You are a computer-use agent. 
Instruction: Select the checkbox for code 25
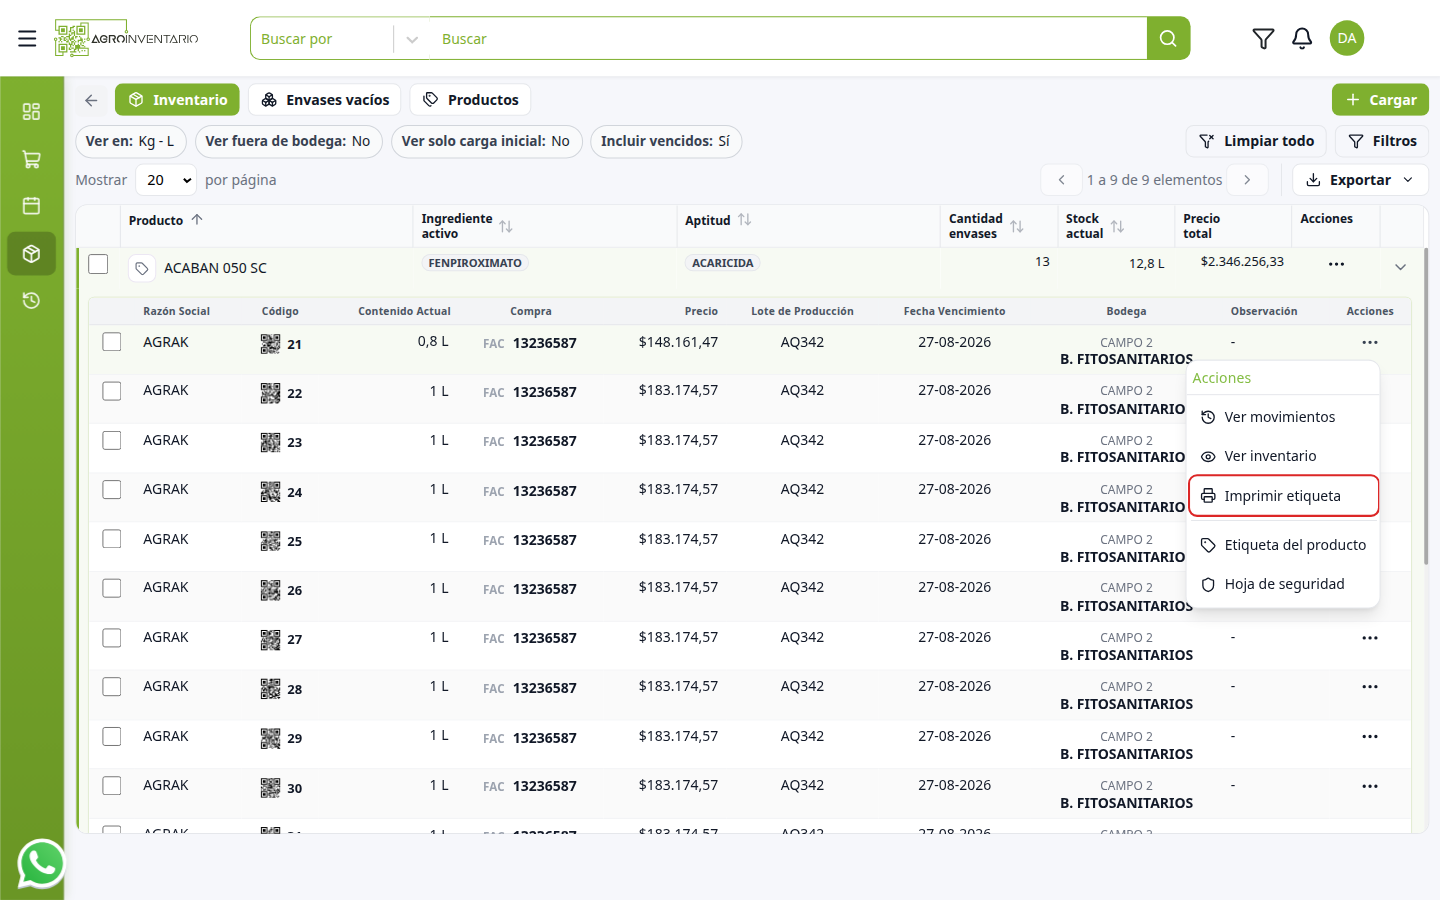click(112, 539)
